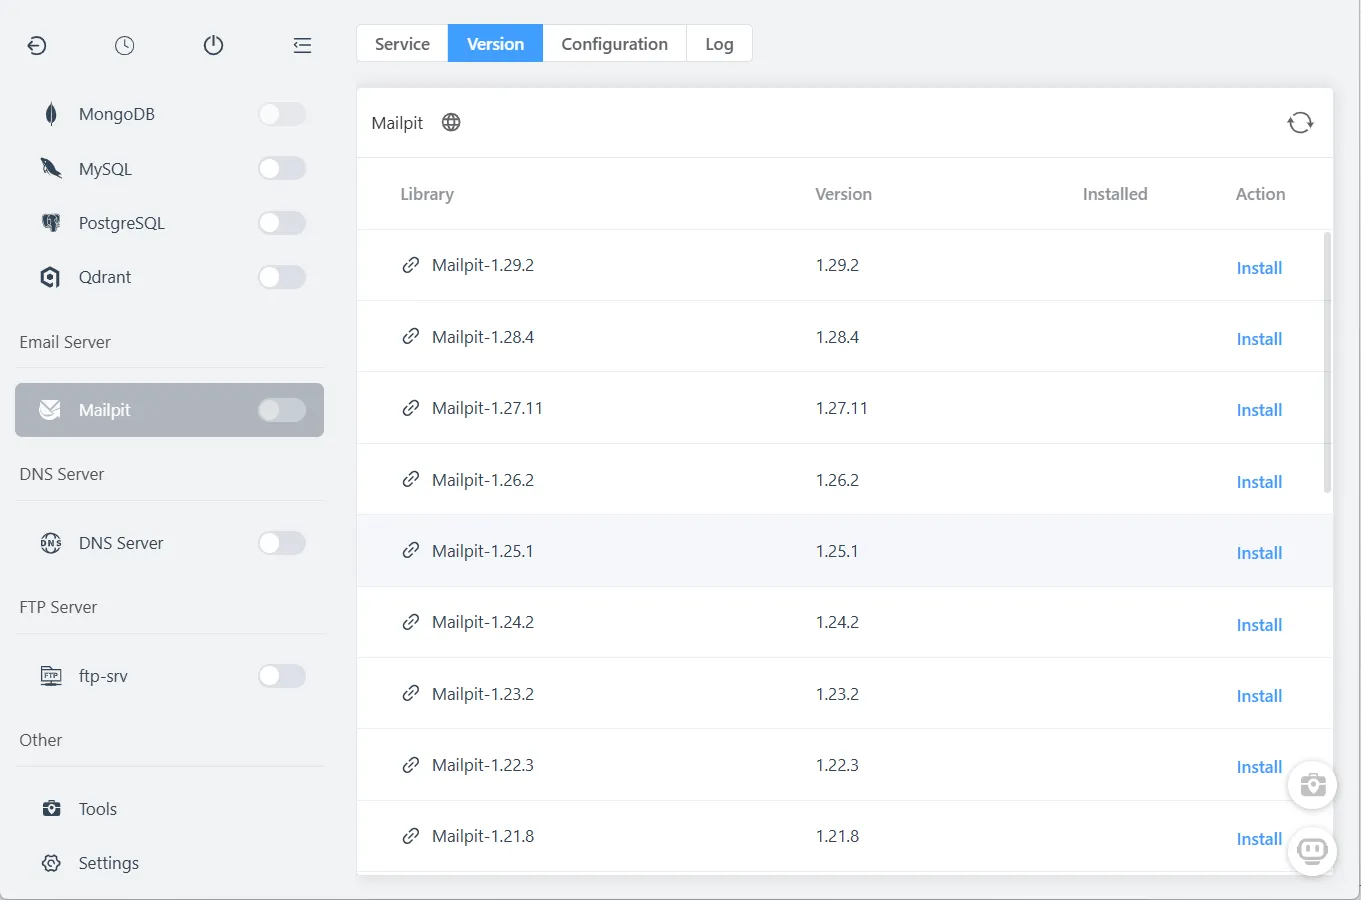Click the clock history icon

(124, 45)
